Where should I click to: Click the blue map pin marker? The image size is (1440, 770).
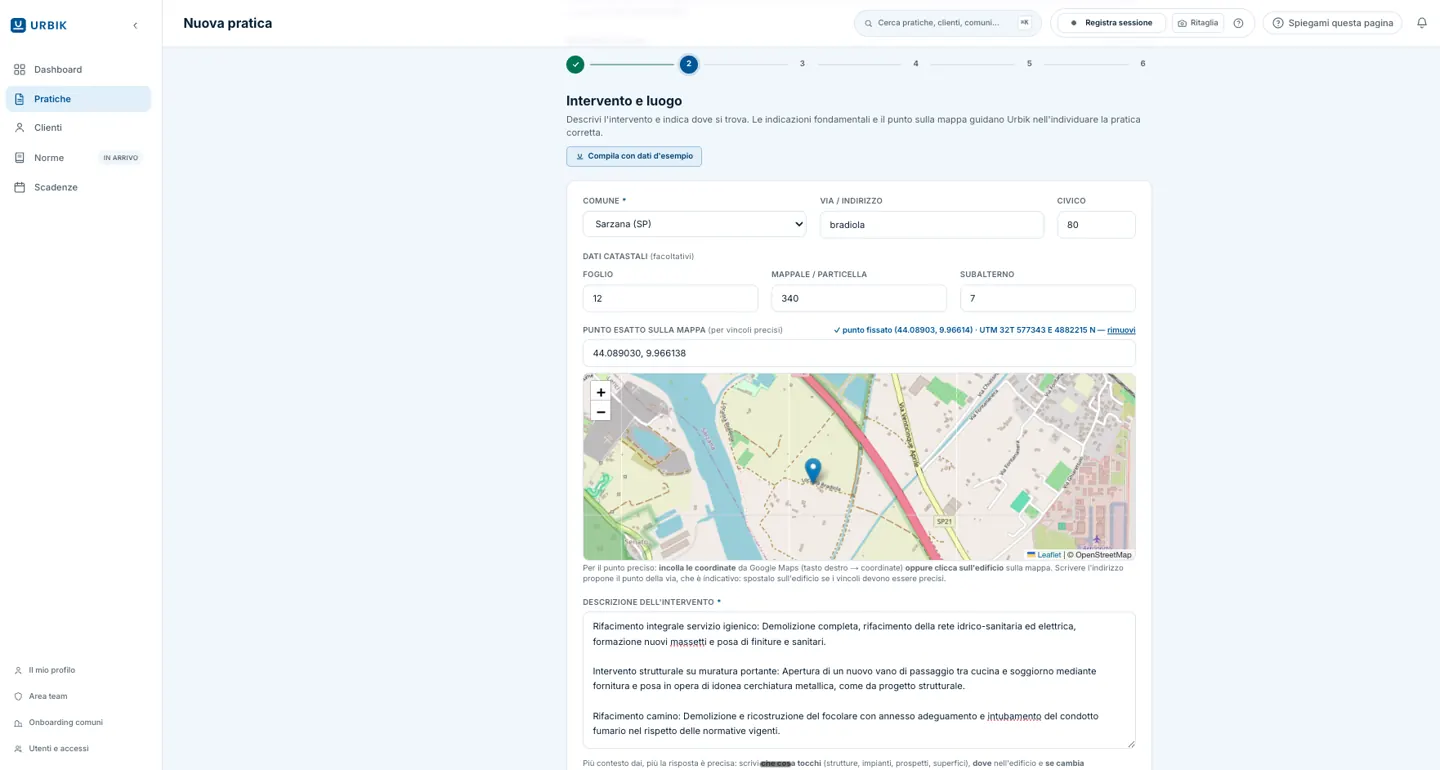(813, 471)
